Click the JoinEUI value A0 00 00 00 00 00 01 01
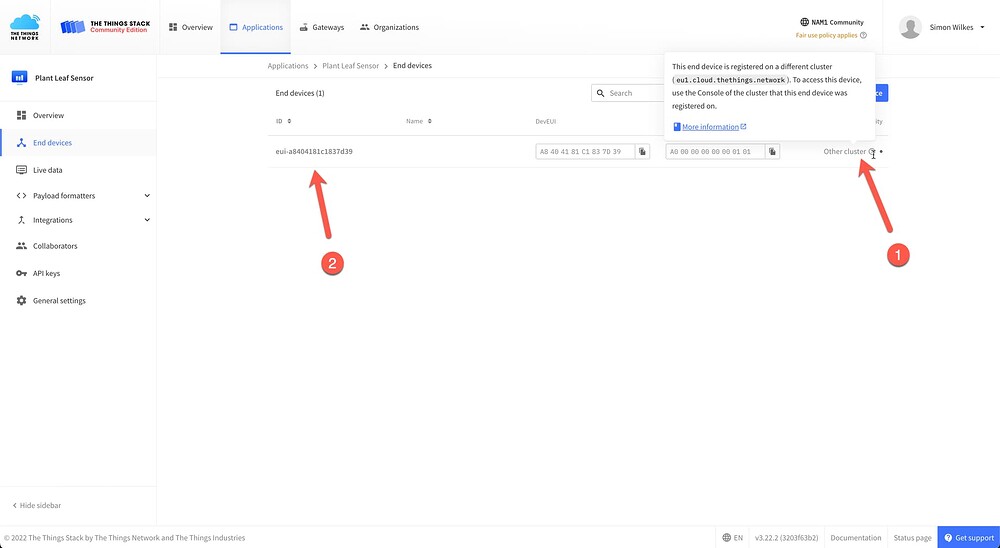This screenshot has width=1000, height=548. tap(714, 152)
